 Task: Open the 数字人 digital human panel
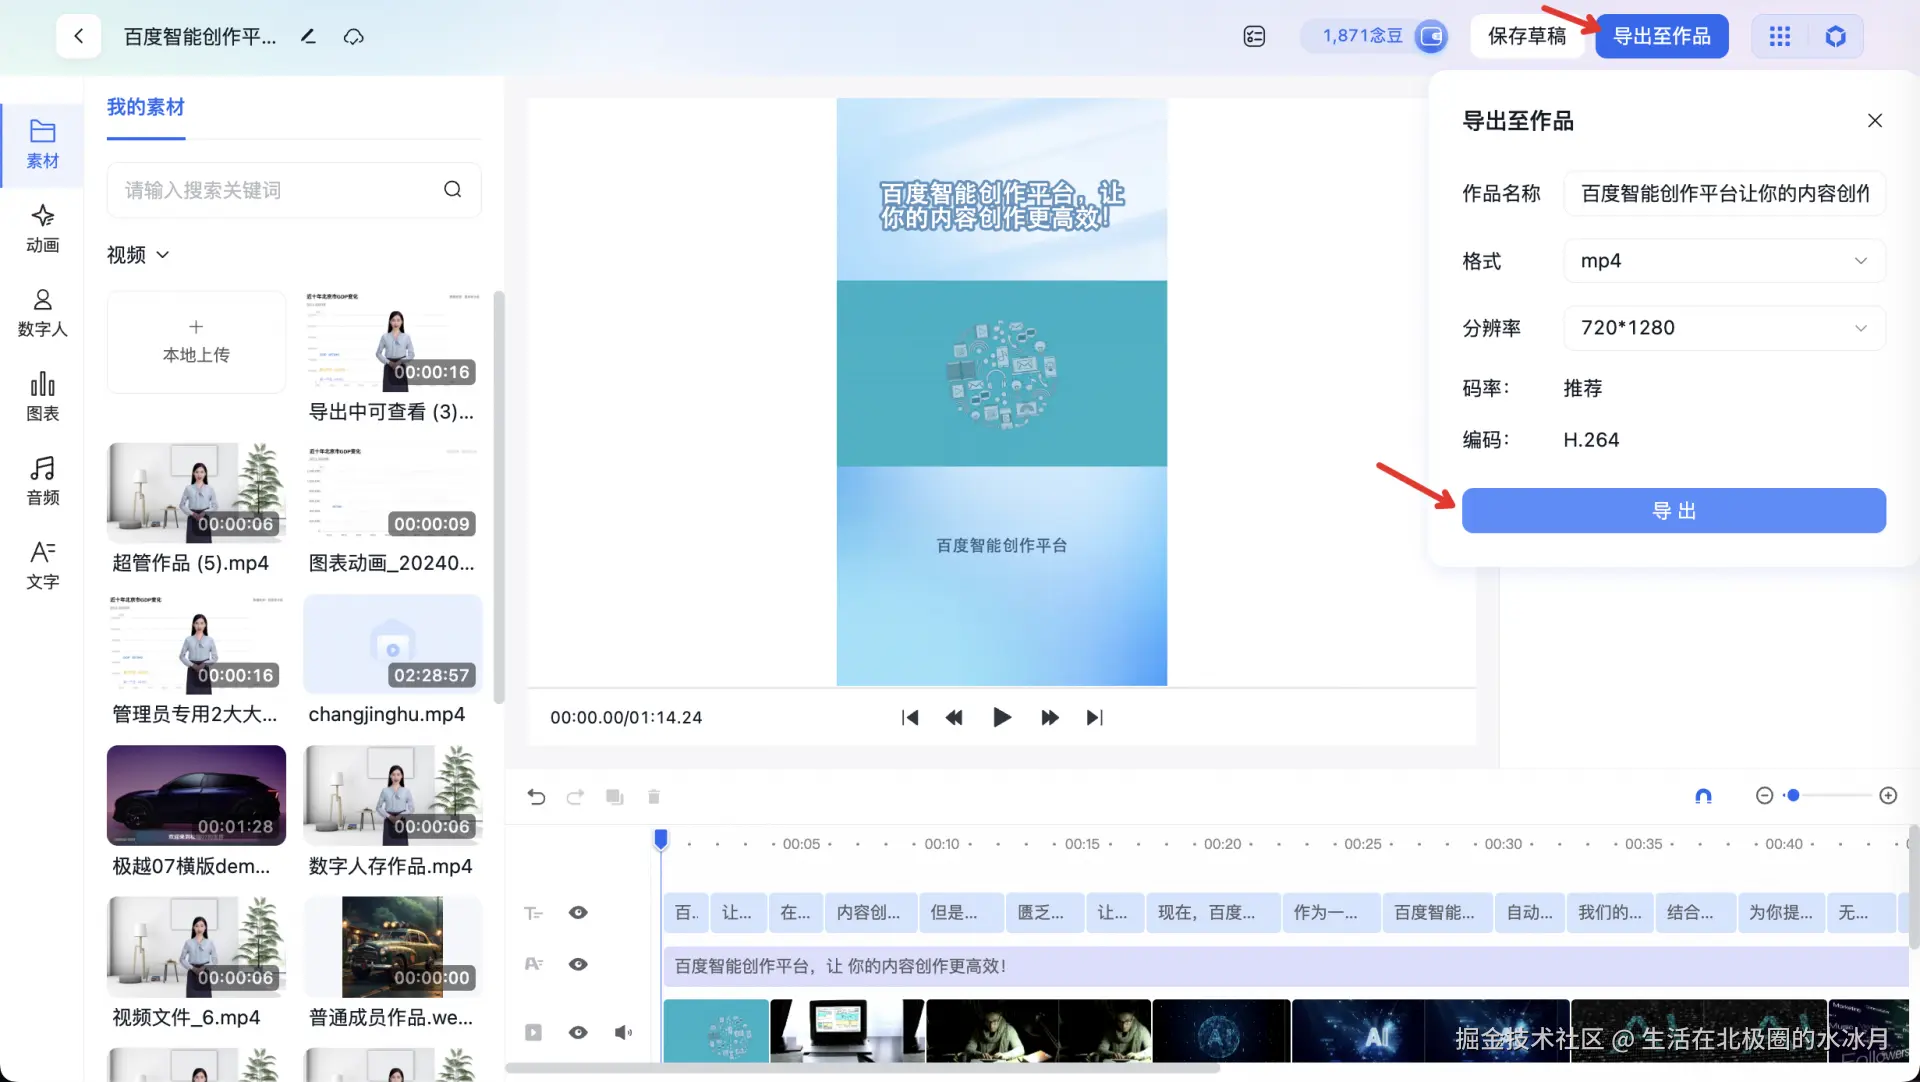coord(42,312)
